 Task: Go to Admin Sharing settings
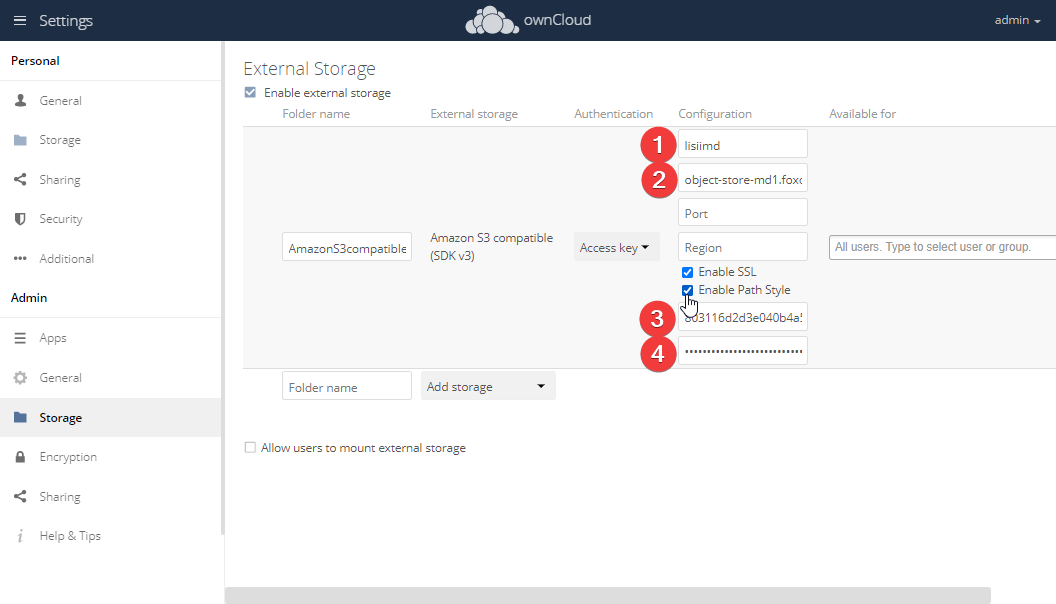coord(60,497)
